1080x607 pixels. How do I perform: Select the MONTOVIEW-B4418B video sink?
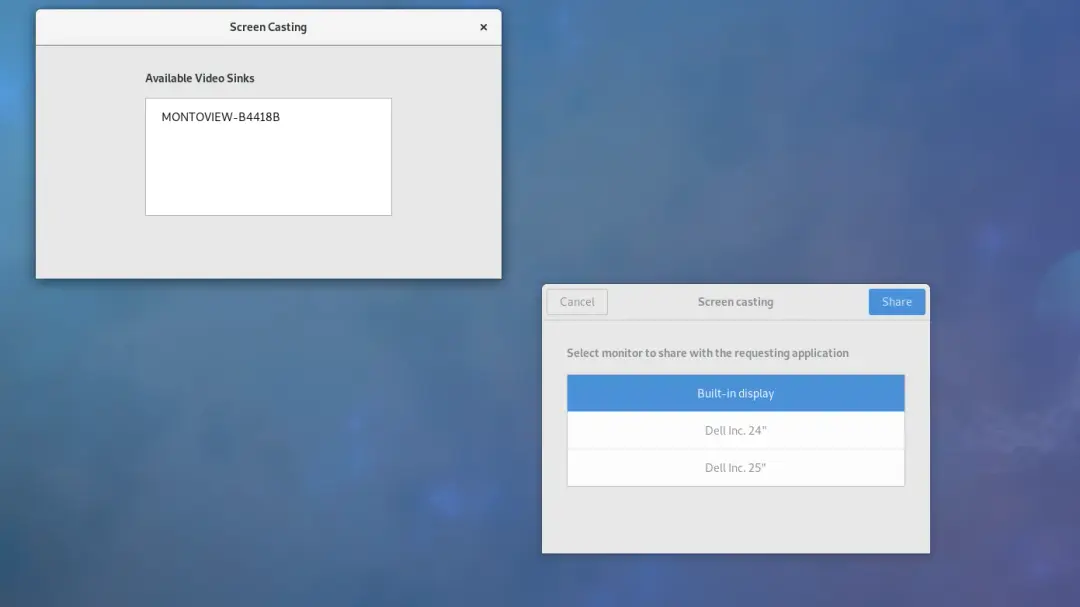click(x=221, y=116)
